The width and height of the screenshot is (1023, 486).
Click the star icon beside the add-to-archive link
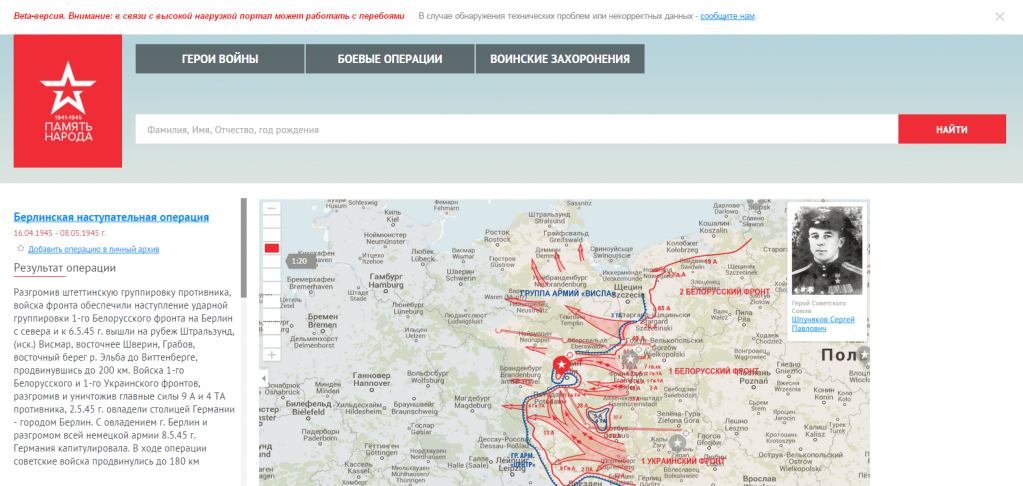[x=20, y=249]
